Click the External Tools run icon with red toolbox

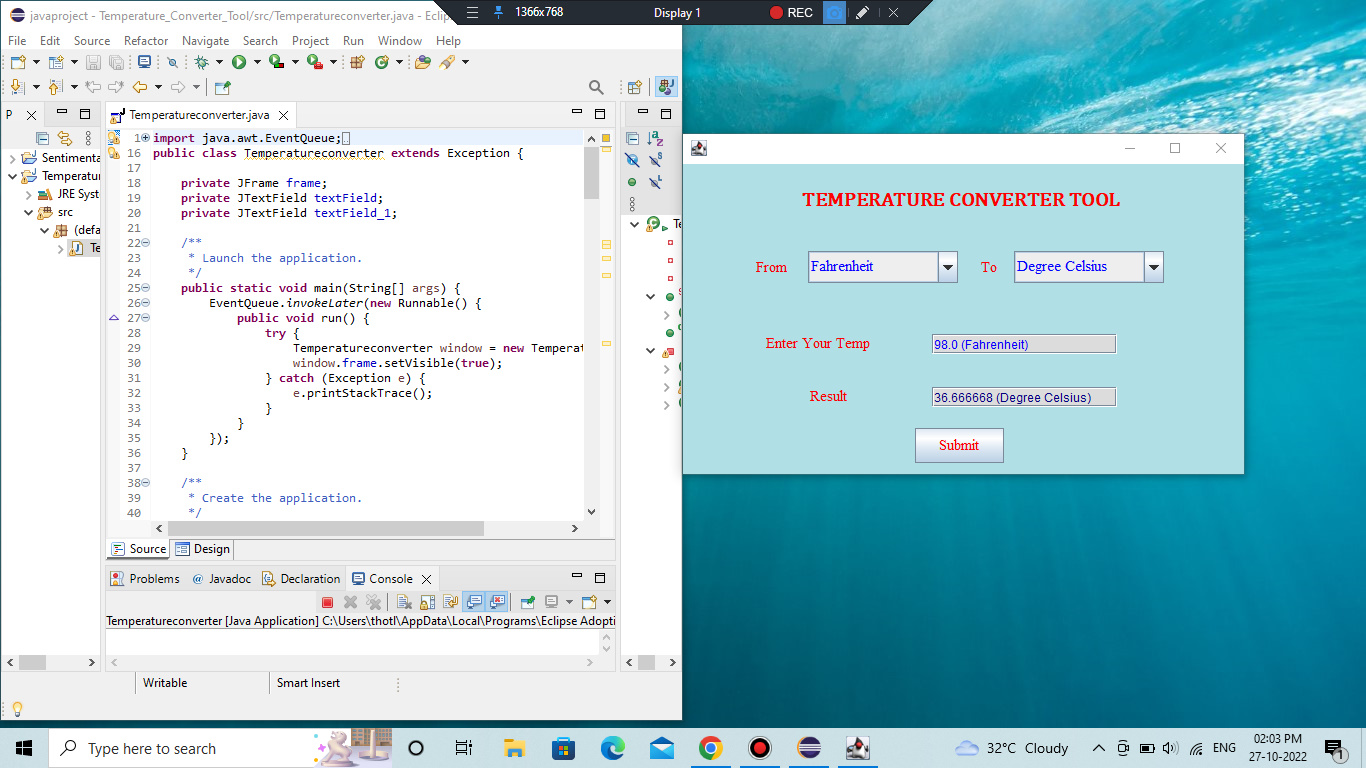tap(315, 62)
